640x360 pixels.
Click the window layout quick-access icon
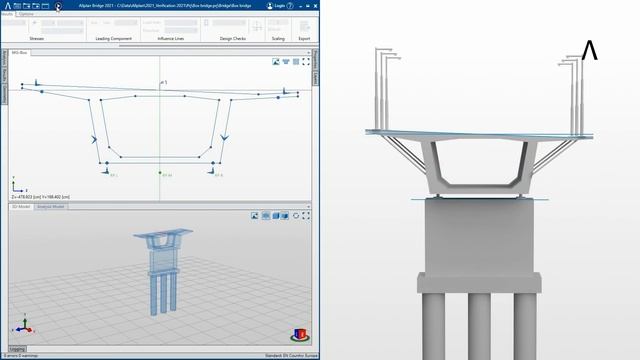(45, 6)
